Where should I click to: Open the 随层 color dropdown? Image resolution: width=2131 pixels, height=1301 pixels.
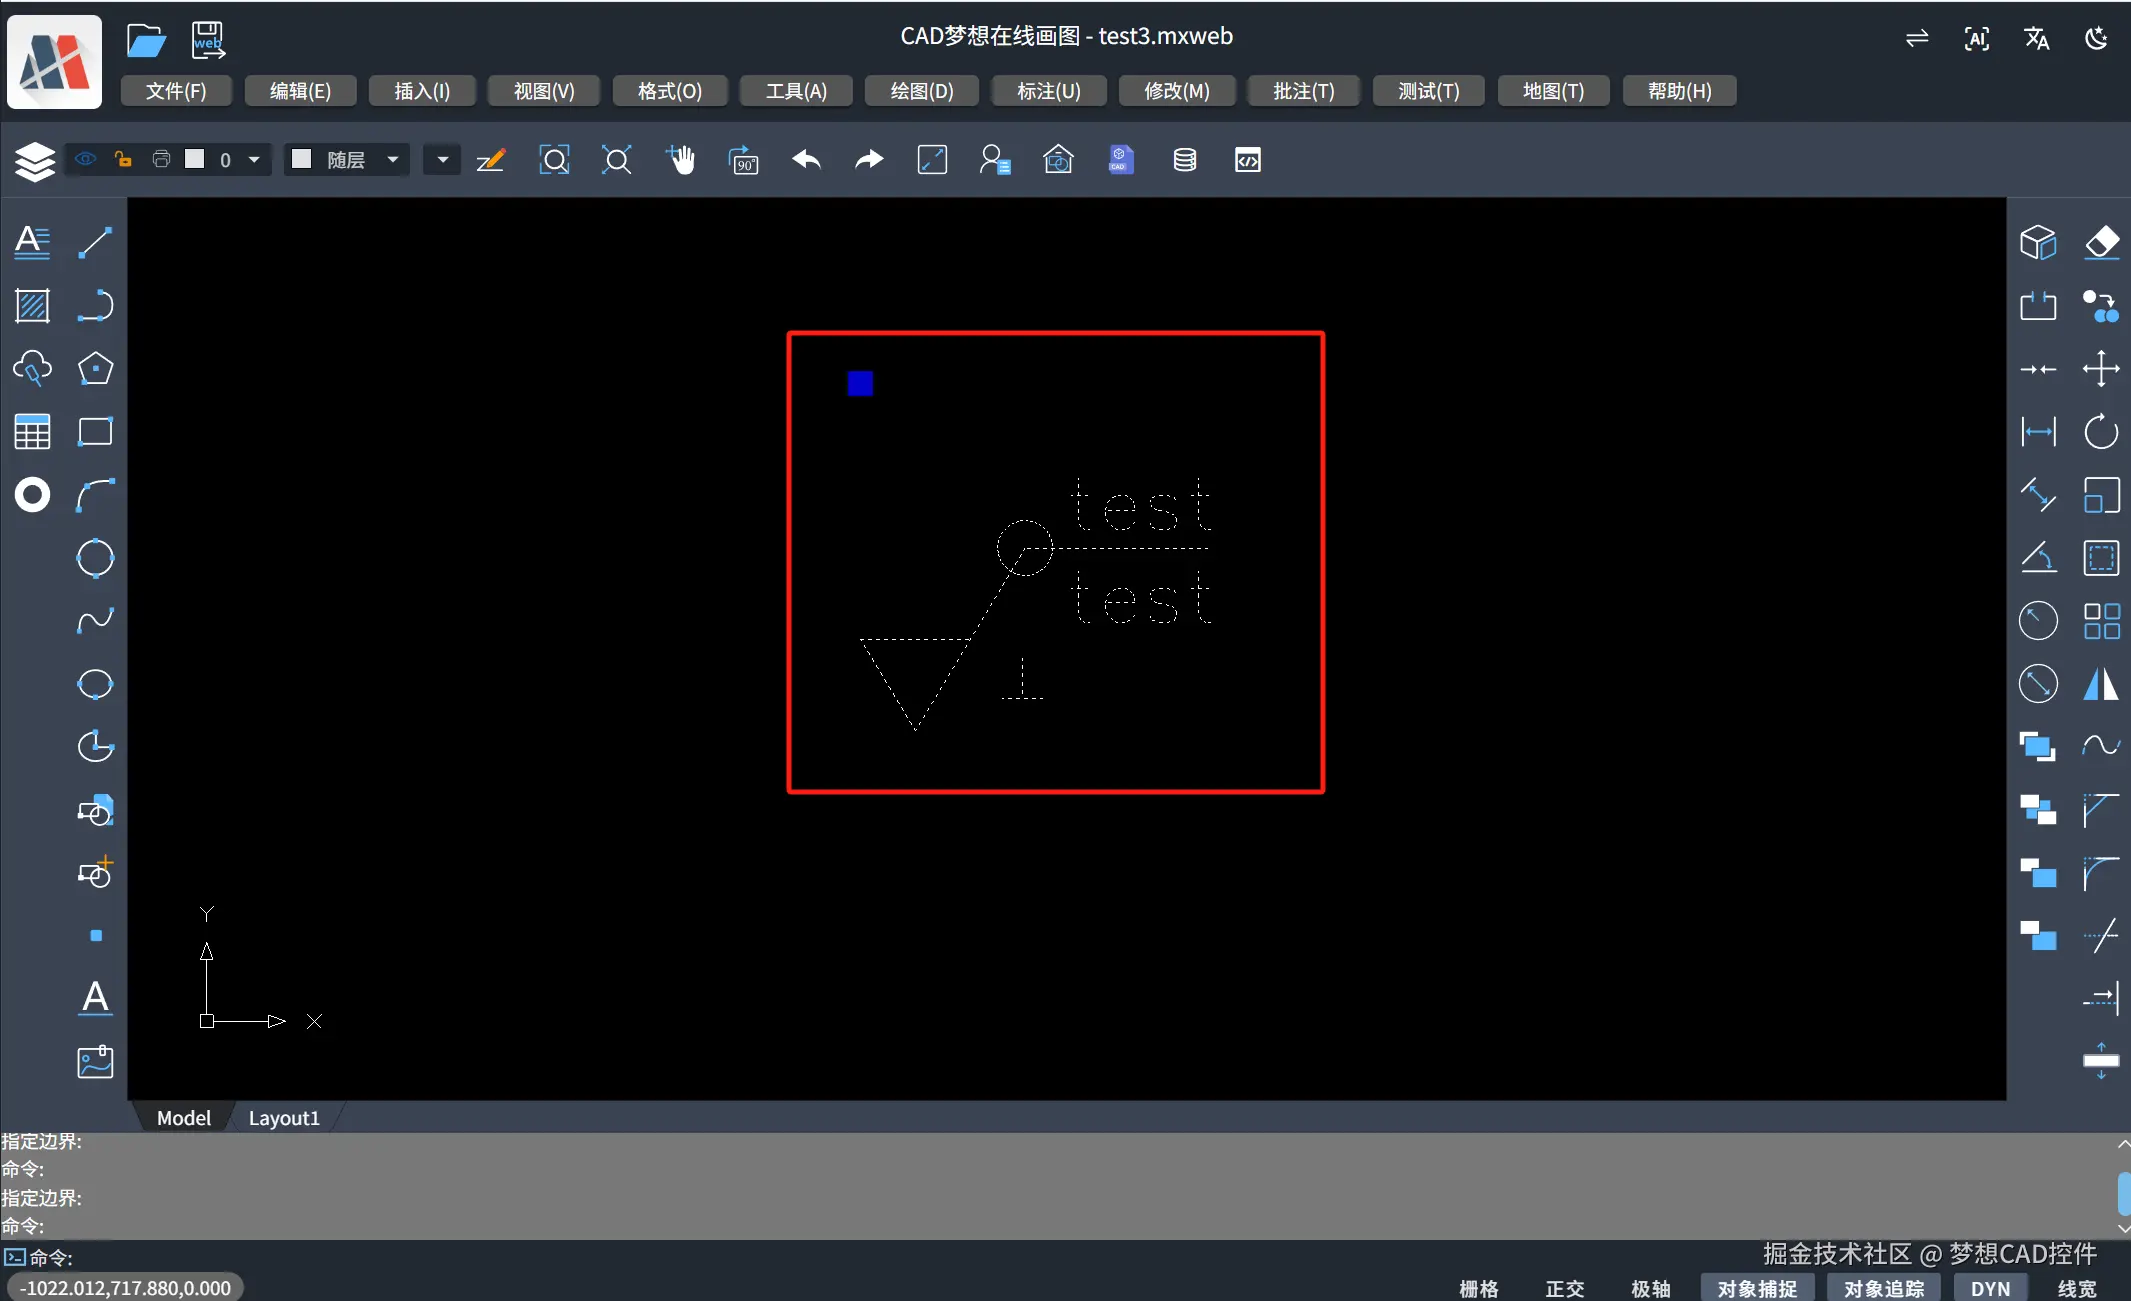click(x=391, y=159)
